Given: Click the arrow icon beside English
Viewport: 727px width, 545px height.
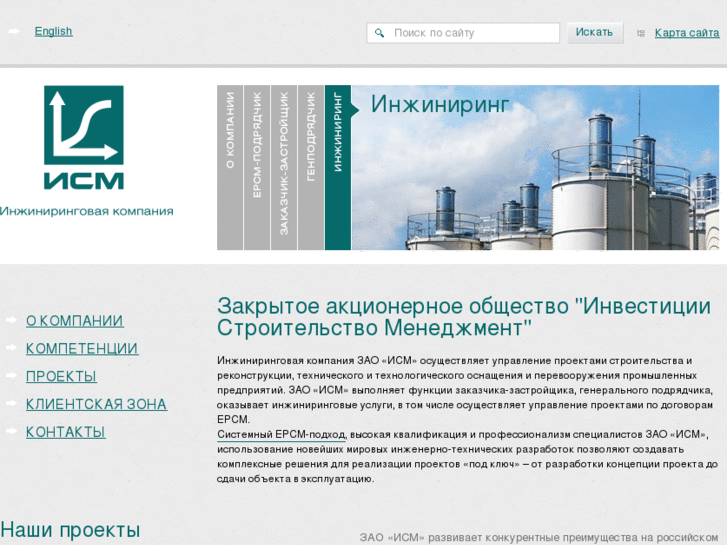Looking at the screenshot, I should pyautogui.click(x=14, y=32).
